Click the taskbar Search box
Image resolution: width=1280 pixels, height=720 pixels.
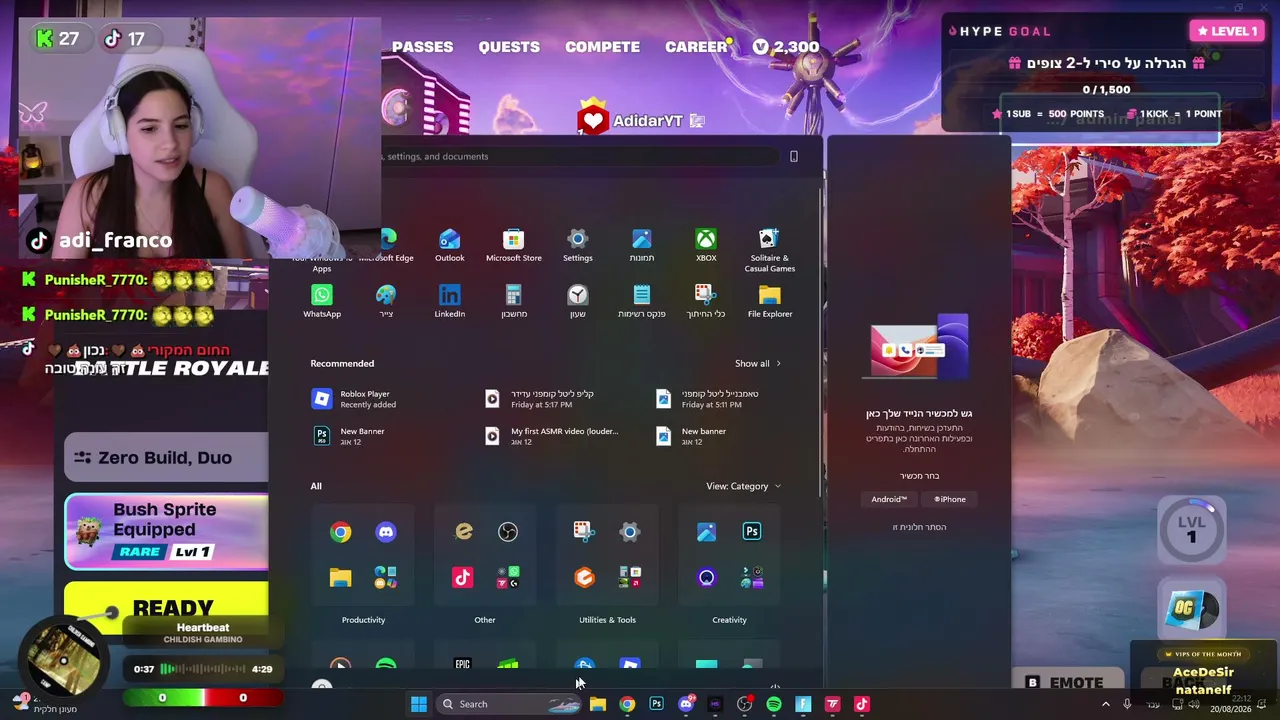pos(510,704)
